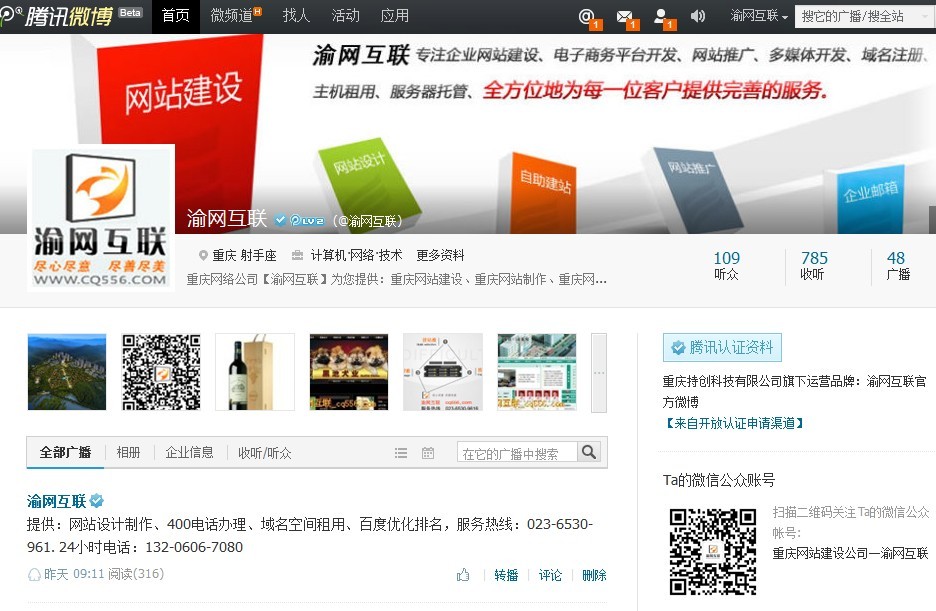
Task: Open the calendar date filter icon
Action: pyautogui.click(x=428, y=453)
